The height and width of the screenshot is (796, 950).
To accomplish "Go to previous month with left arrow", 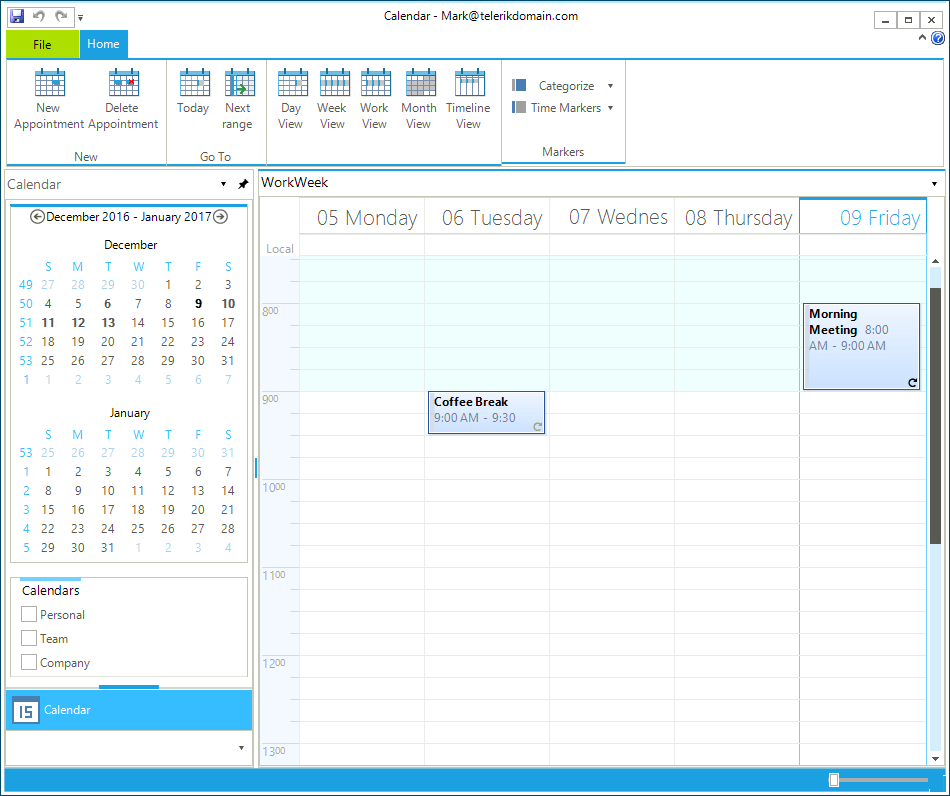I will [x=37, y=216].
